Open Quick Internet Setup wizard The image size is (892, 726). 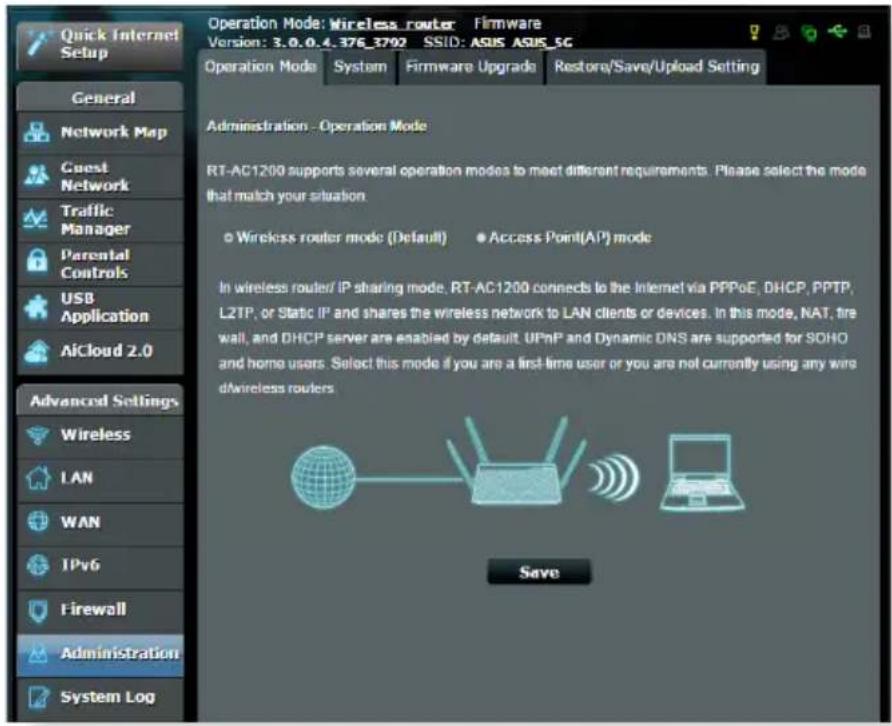pyautogui.click(x=100, y=45)
